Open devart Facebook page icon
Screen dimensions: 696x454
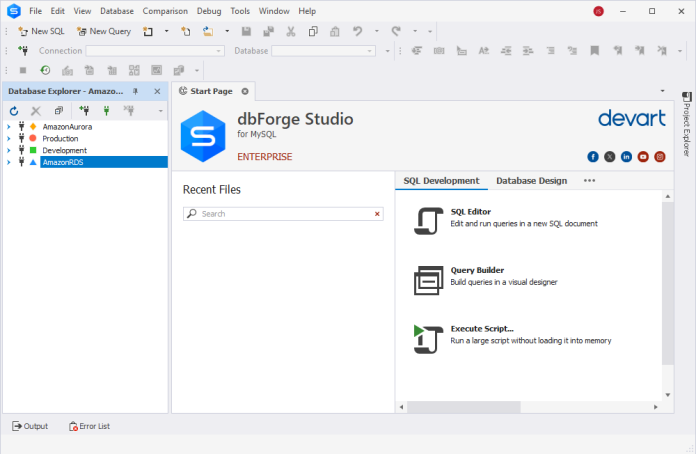(593, 157)
